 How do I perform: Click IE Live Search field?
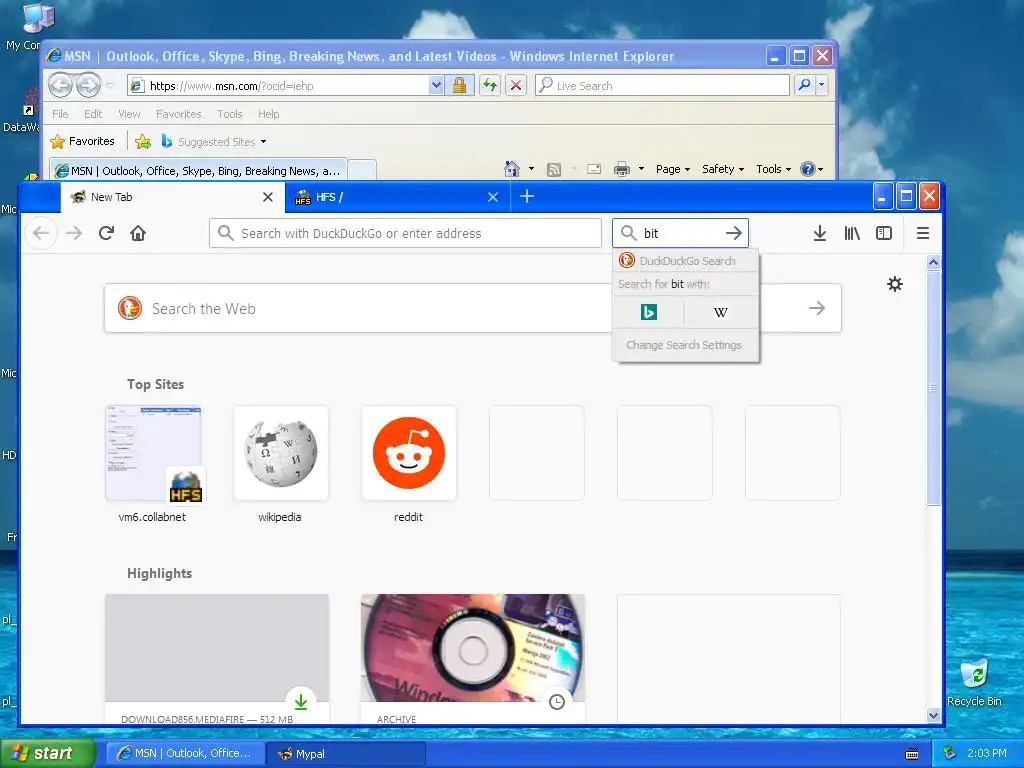click(x=662, y=85)
